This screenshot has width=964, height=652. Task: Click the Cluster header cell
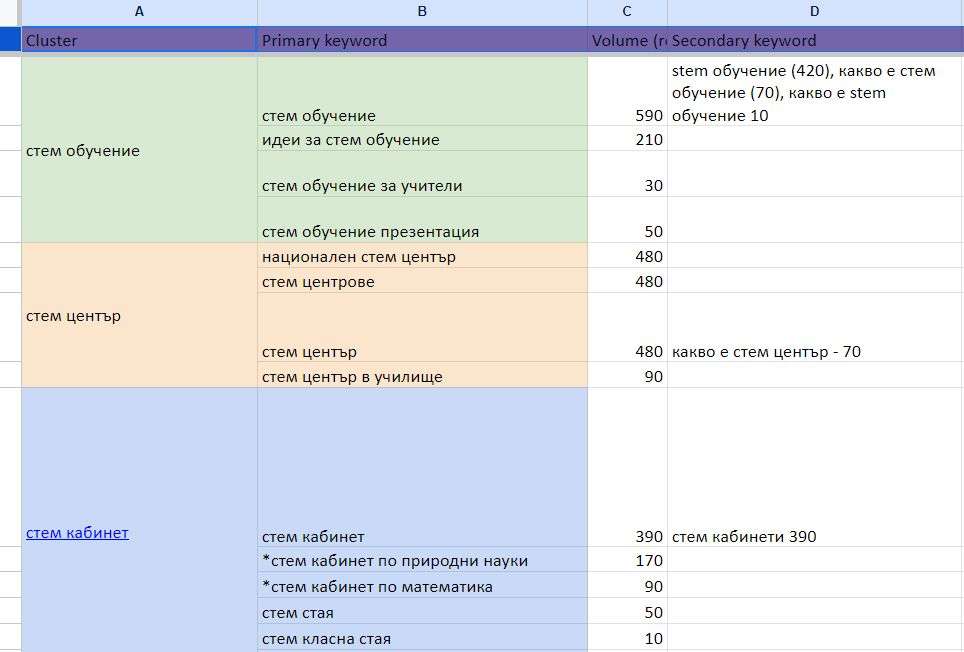(139, 41)
